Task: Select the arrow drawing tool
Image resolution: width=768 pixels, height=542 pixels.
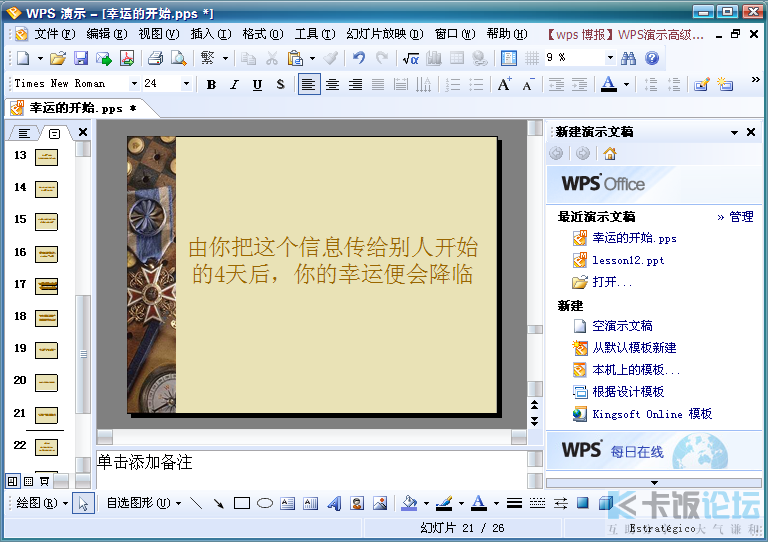Action: pos(218,503)
